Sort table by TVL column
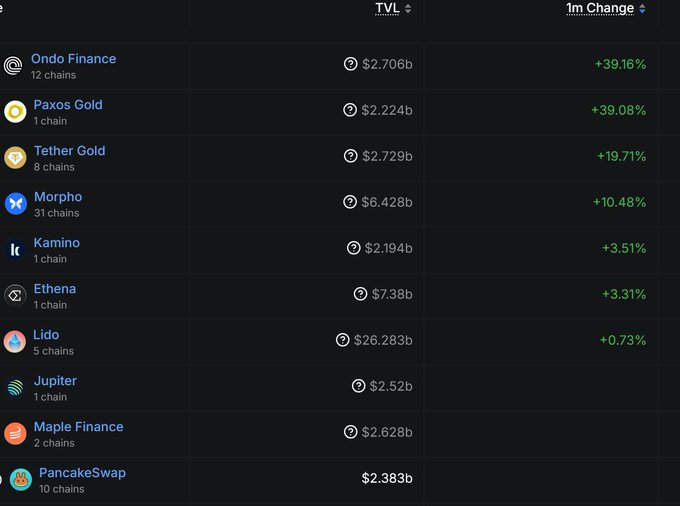 tap(387, 8)
